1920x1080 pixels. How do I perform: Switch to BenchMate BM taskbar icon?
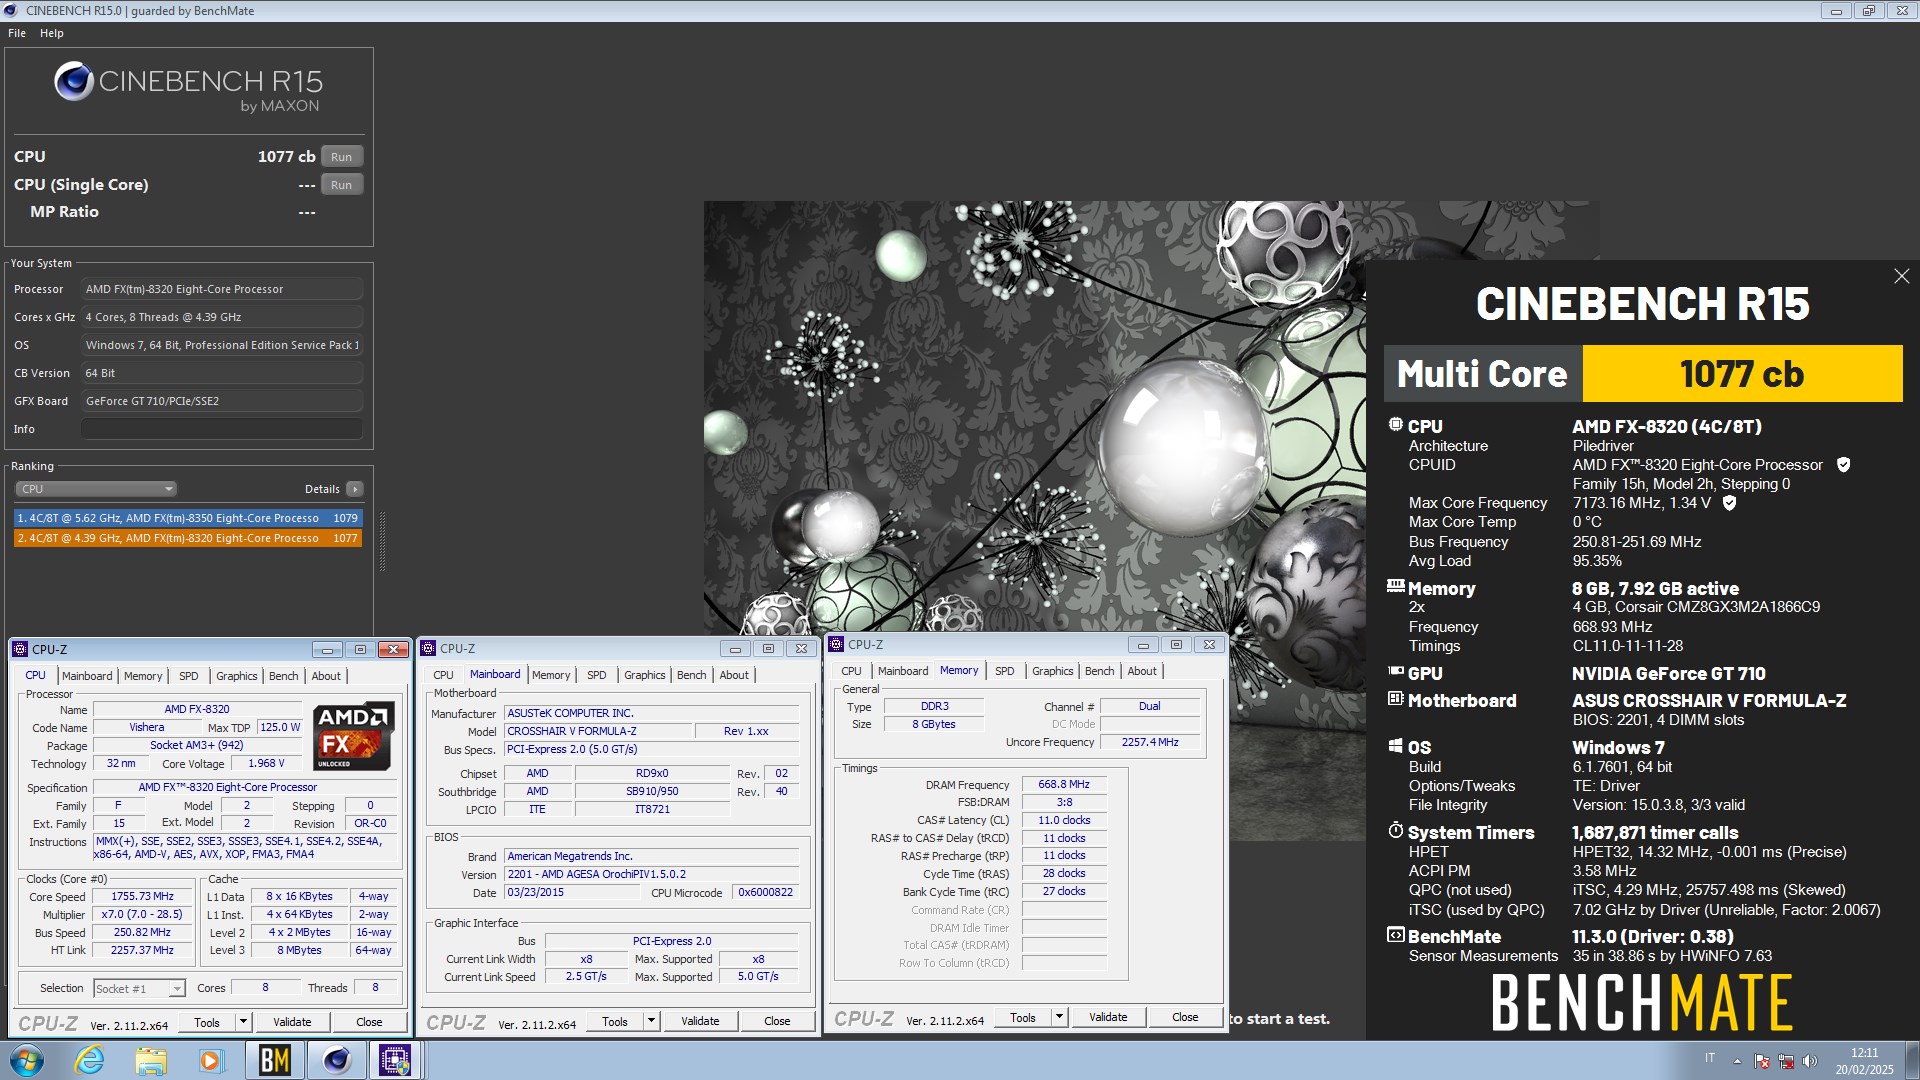coord(274,1060)
